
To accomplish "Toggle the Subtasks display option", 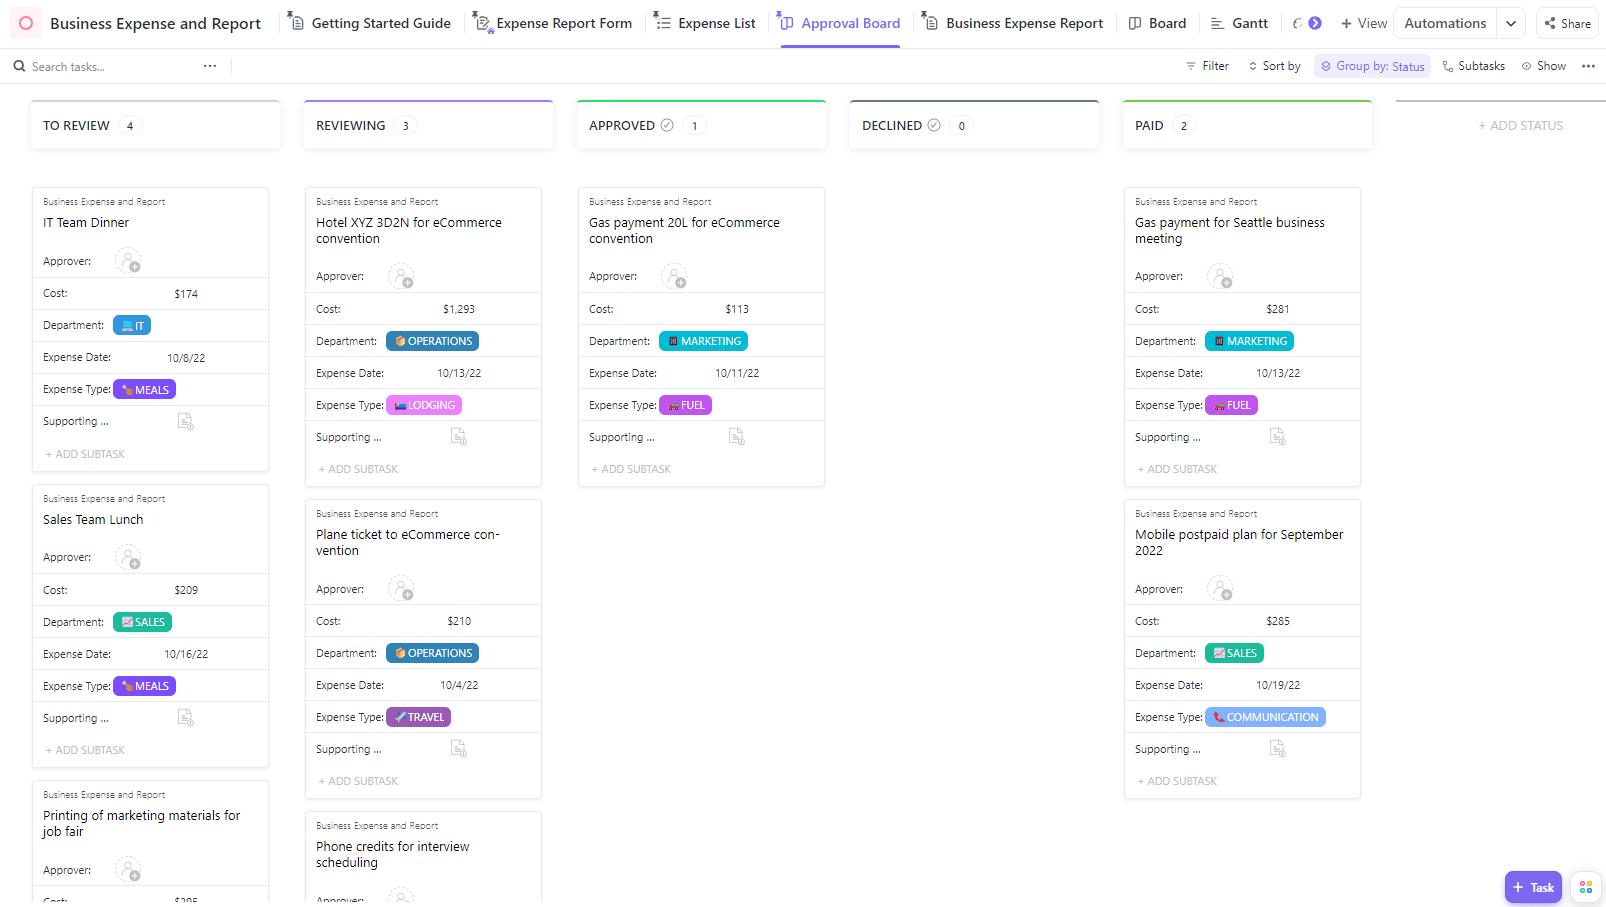I will click(x=1473, y=66).
